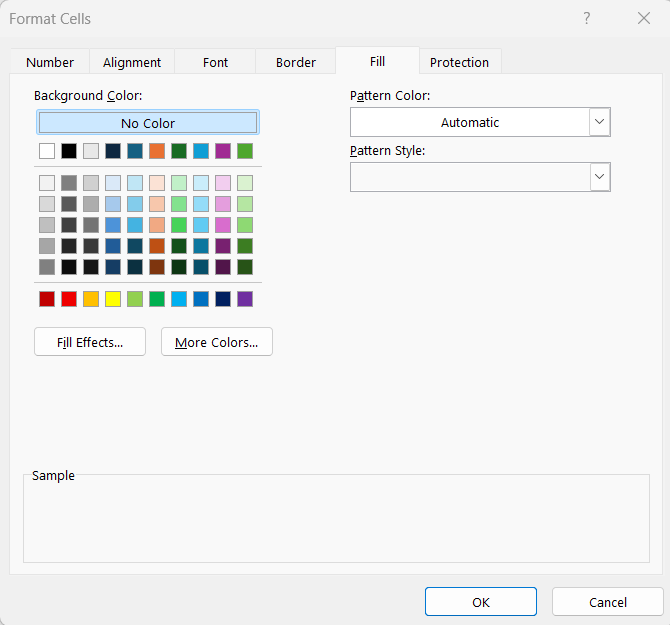Open the Fill Effects dialog
Screen dimensions: 670x625
click(x=90, y=342)
